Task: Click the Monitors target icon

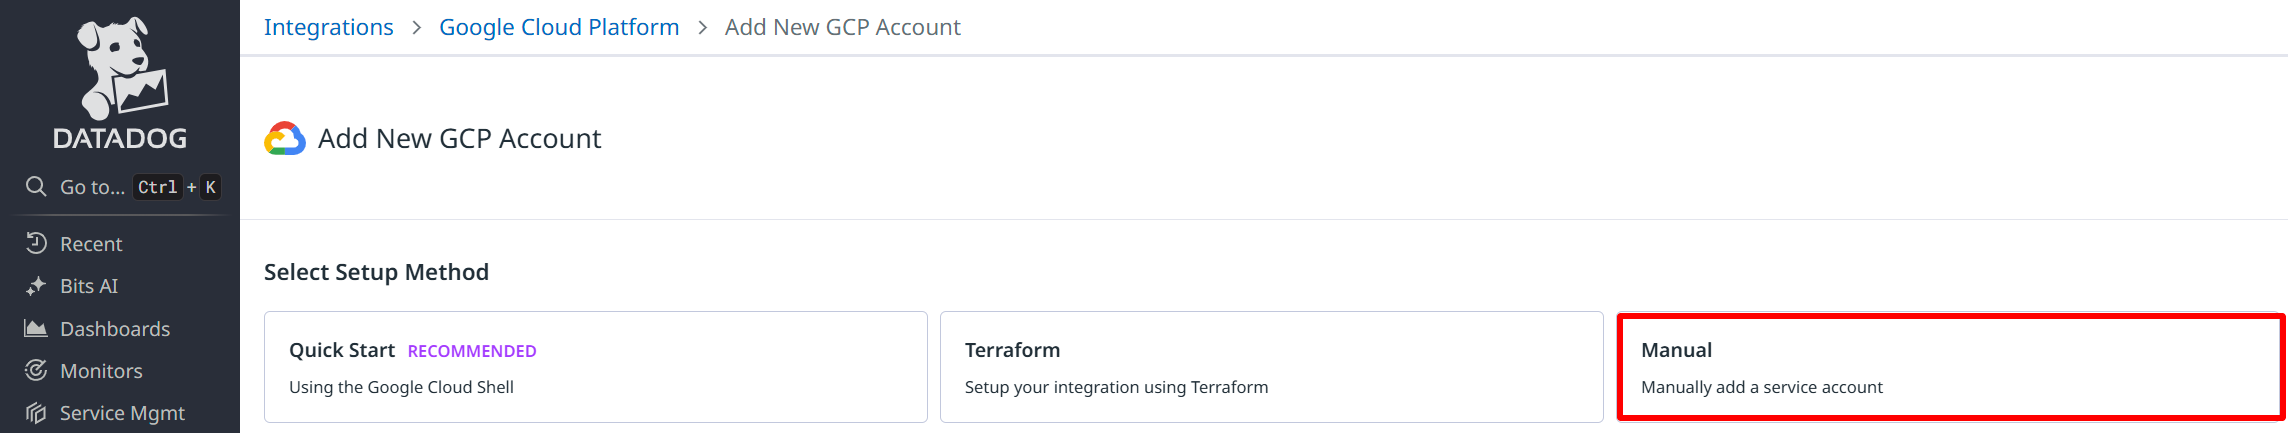Action: 36,371
